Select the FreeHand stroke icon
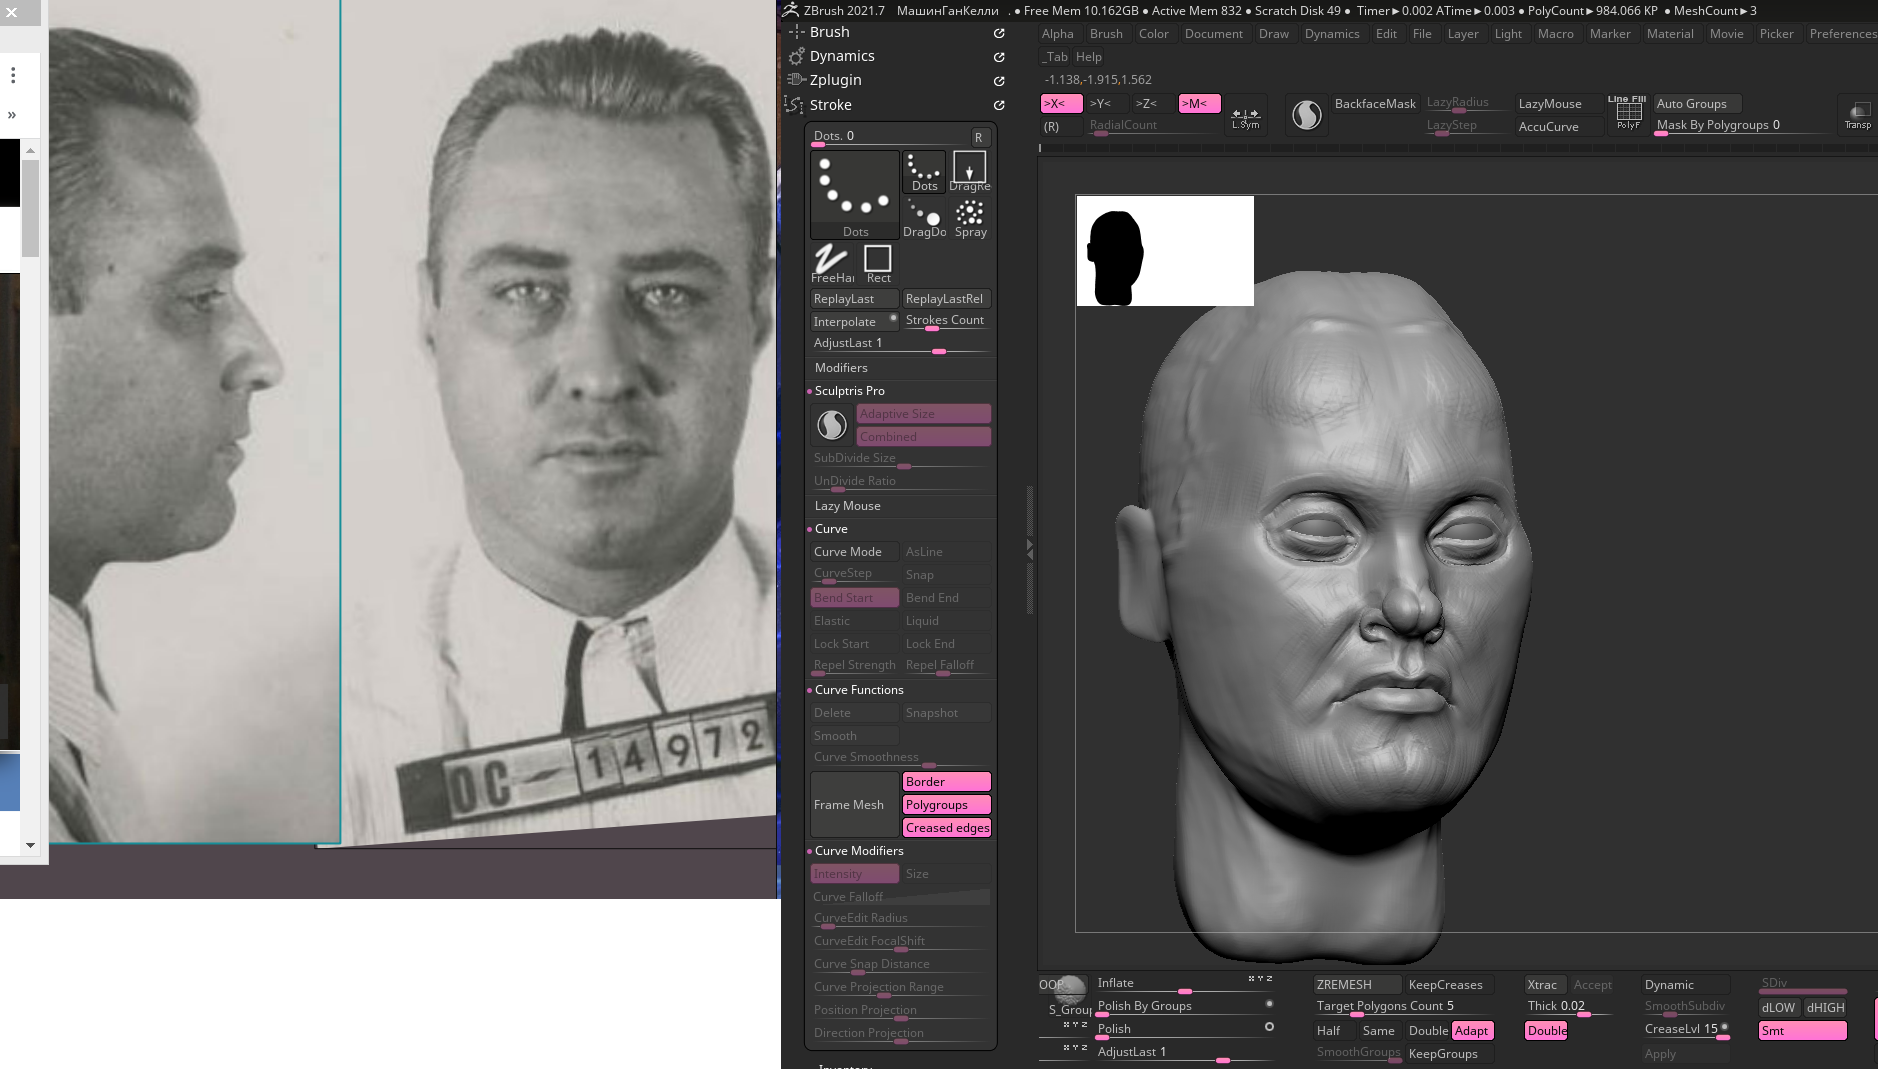This screenshot has width=1878, height=1069. [x=832, y=264]
